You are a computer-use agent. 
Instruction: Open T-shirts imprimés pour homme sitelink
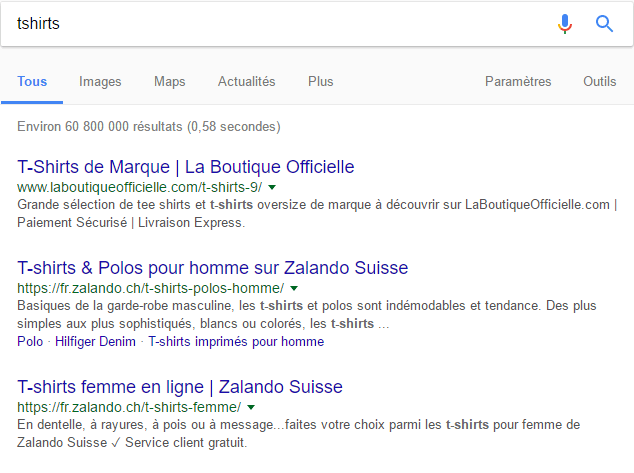236,342
